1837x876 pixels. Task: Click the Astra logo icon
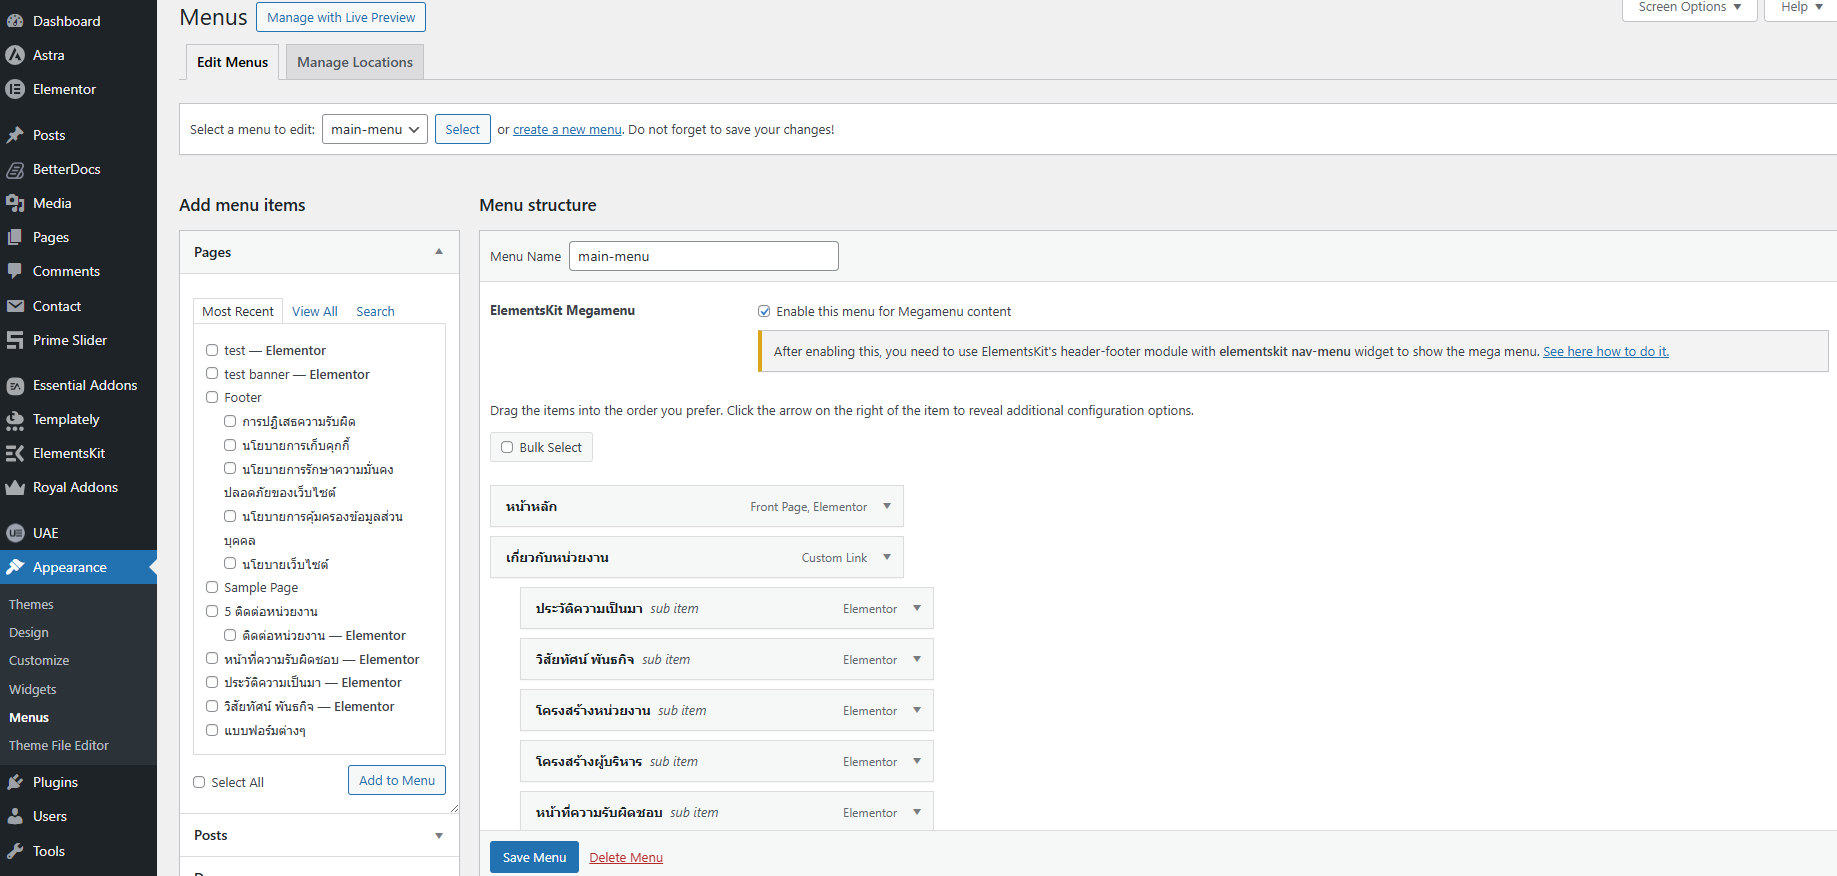click(x=15, y=55)
